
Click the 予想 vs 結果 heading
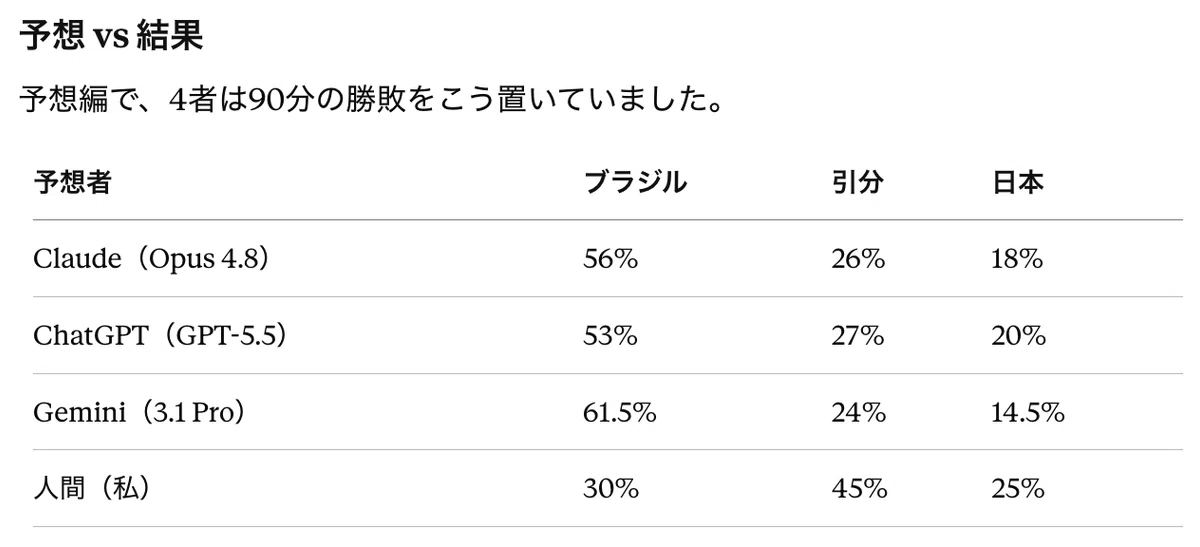[x=111, y=38]
